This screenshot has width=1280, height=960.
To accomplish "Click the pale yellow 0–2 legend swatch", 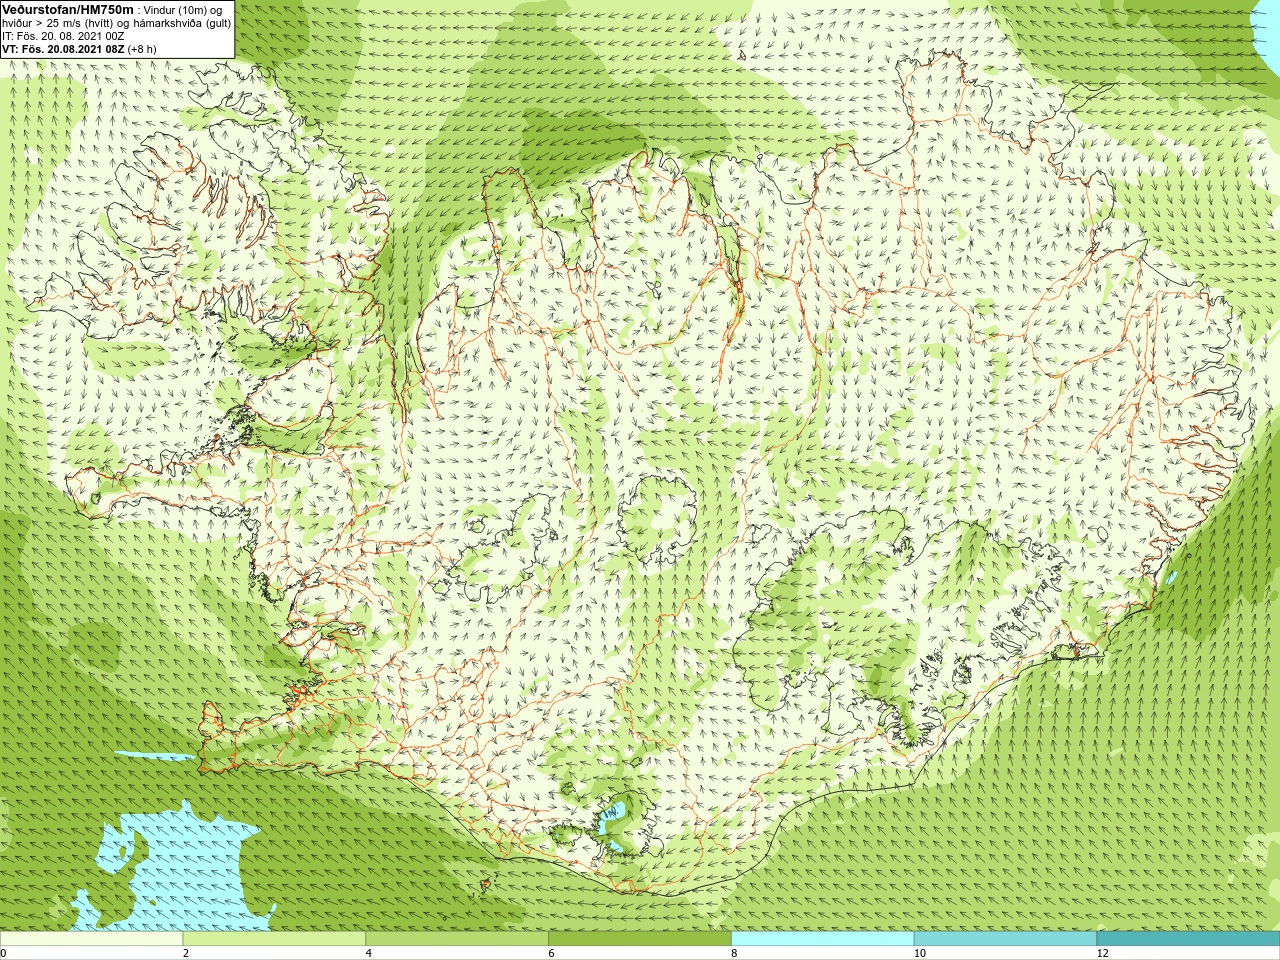I will [92, 939].
